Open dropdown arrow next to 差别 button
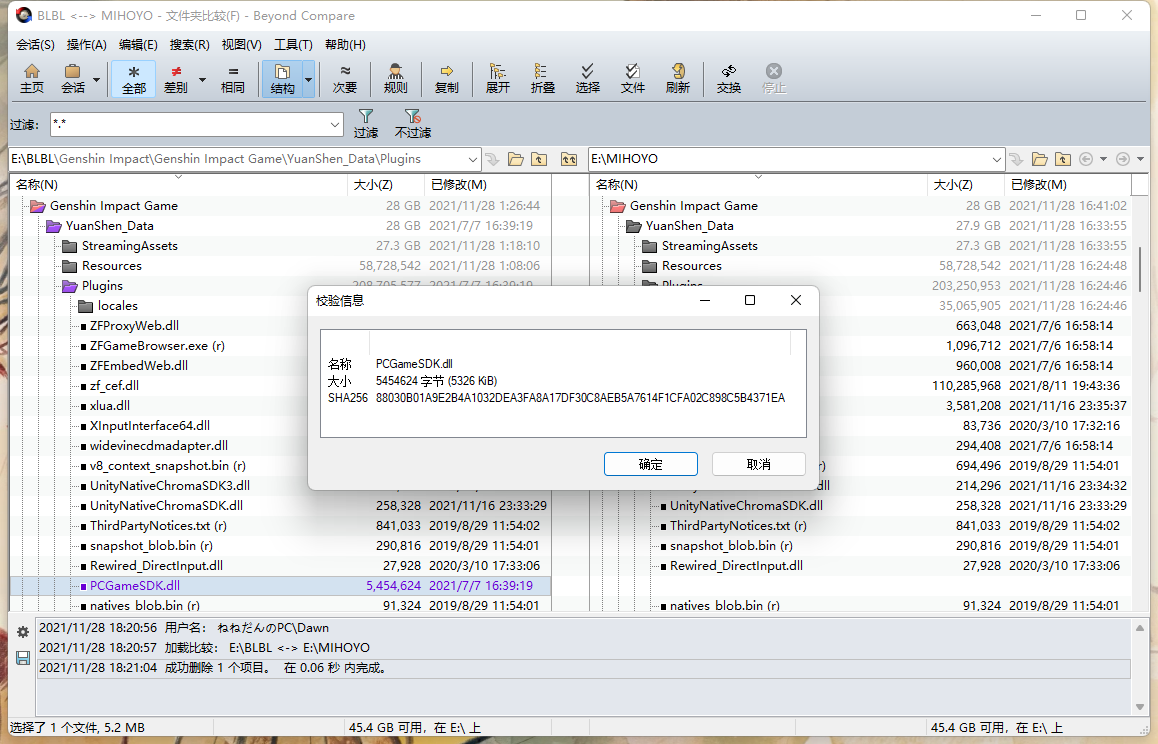 202,79
